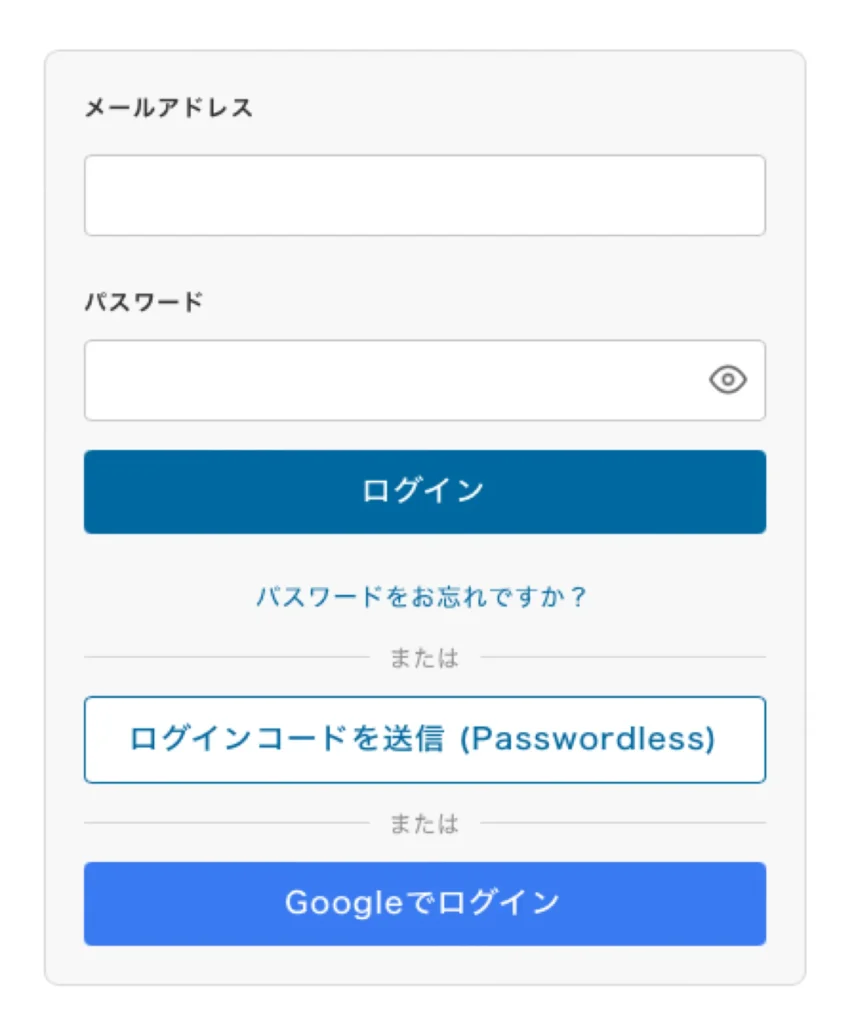This screenshot has height=1024, width=854.
Task: Click the second または divider text
Action: [424, 824]
